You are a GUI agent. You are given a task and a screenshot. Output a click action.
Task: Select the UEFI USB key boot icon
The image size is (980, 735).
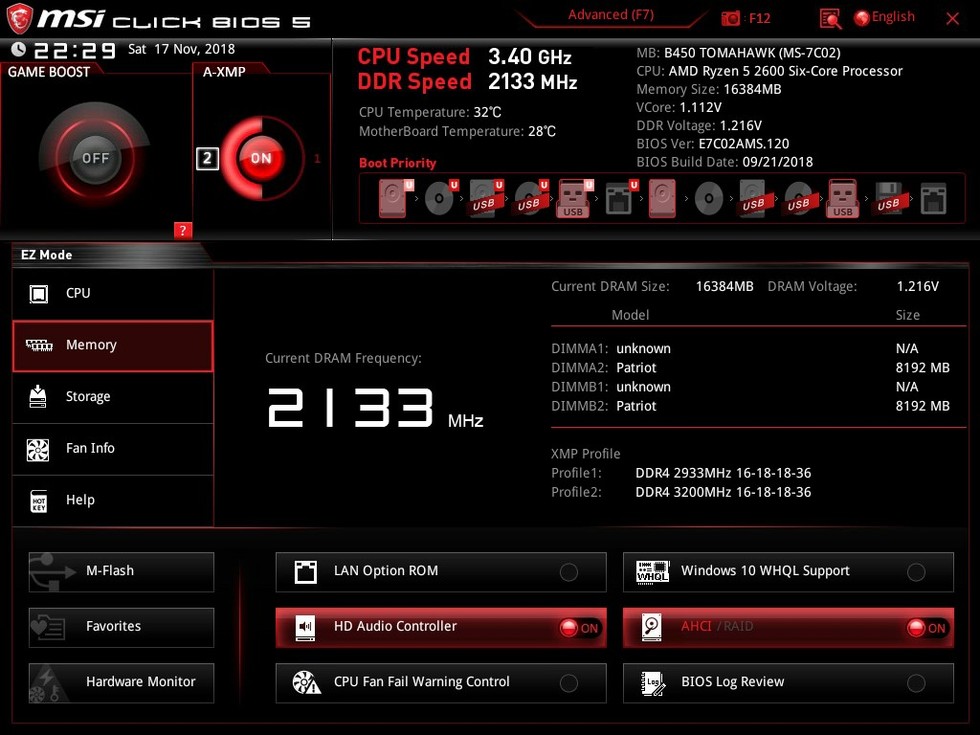click(x=575, y=198)
